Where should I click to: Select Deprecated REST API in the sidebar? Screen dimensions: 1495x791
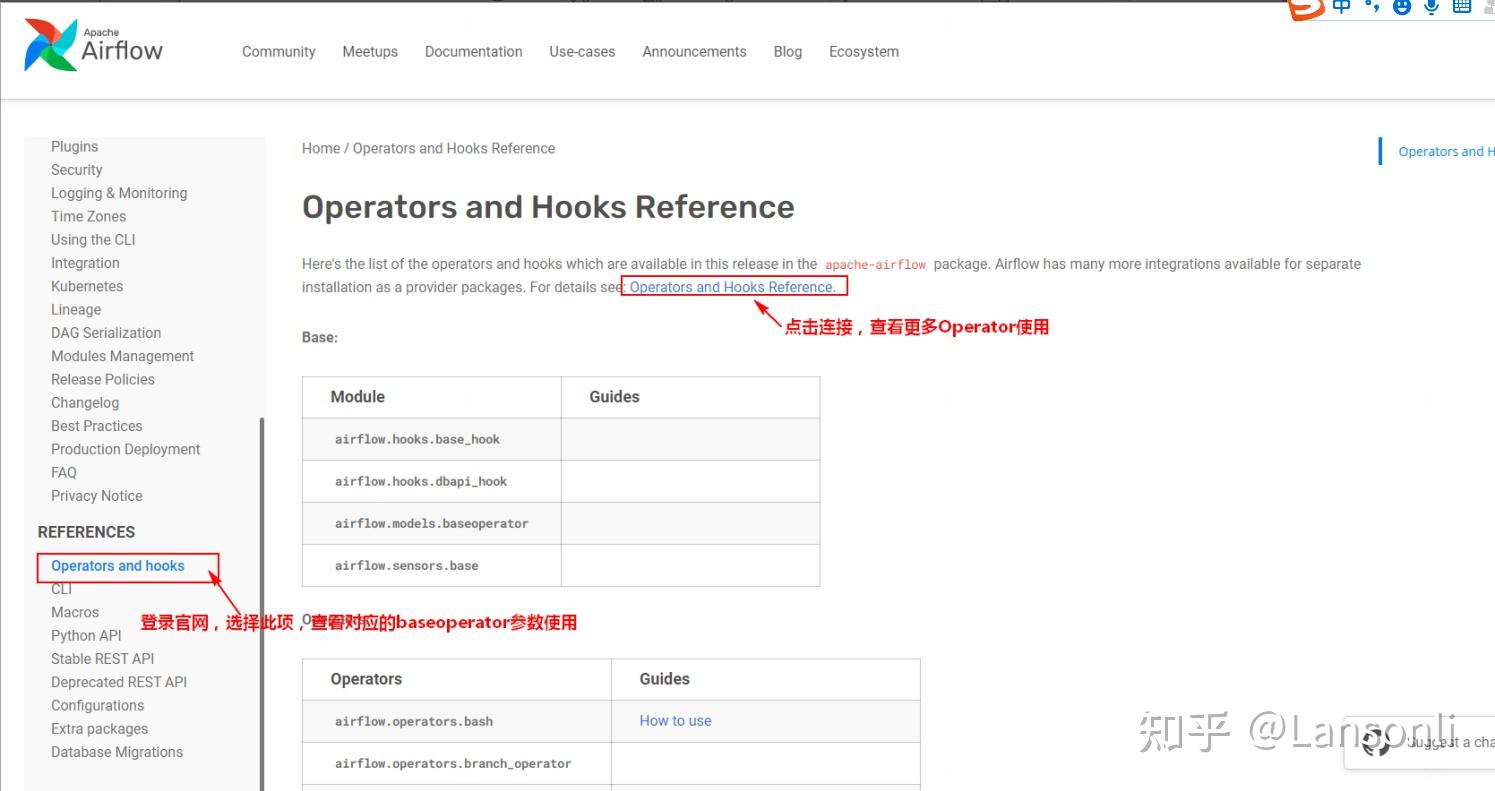coord(119,682)
